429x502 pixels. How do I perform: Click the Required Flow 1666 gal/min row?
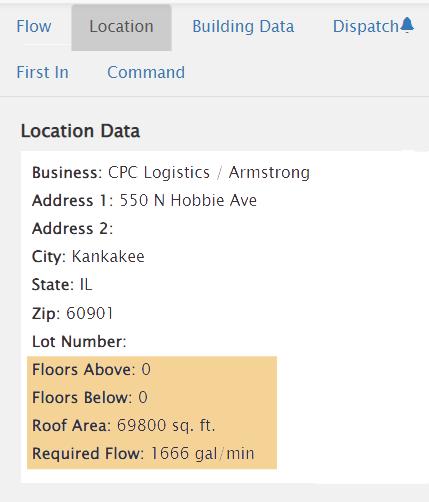(152, 454)
